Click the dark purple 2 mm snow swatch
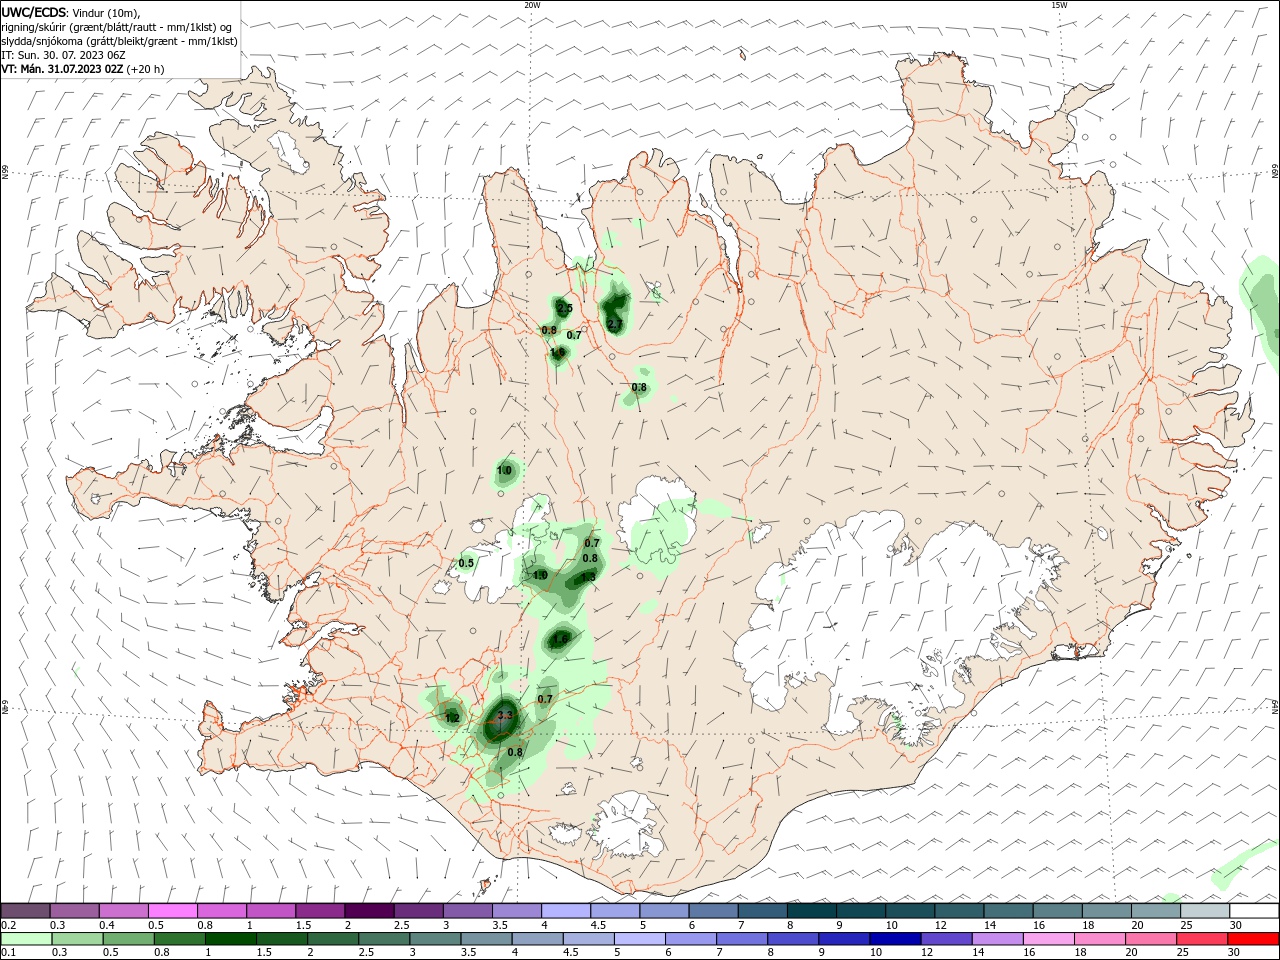The height and width of the screenshot is (960, 1280). (369, 911)
